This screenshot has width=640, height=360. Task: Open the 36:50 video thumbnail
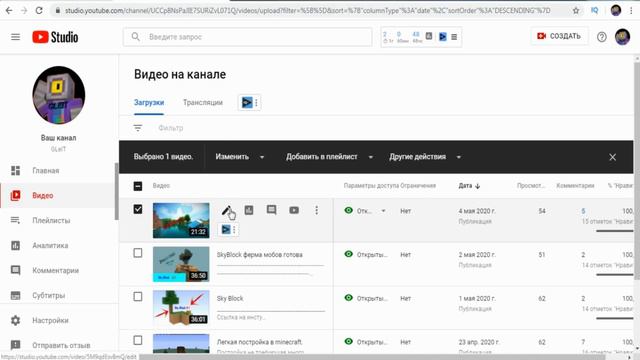coord(181,264)
